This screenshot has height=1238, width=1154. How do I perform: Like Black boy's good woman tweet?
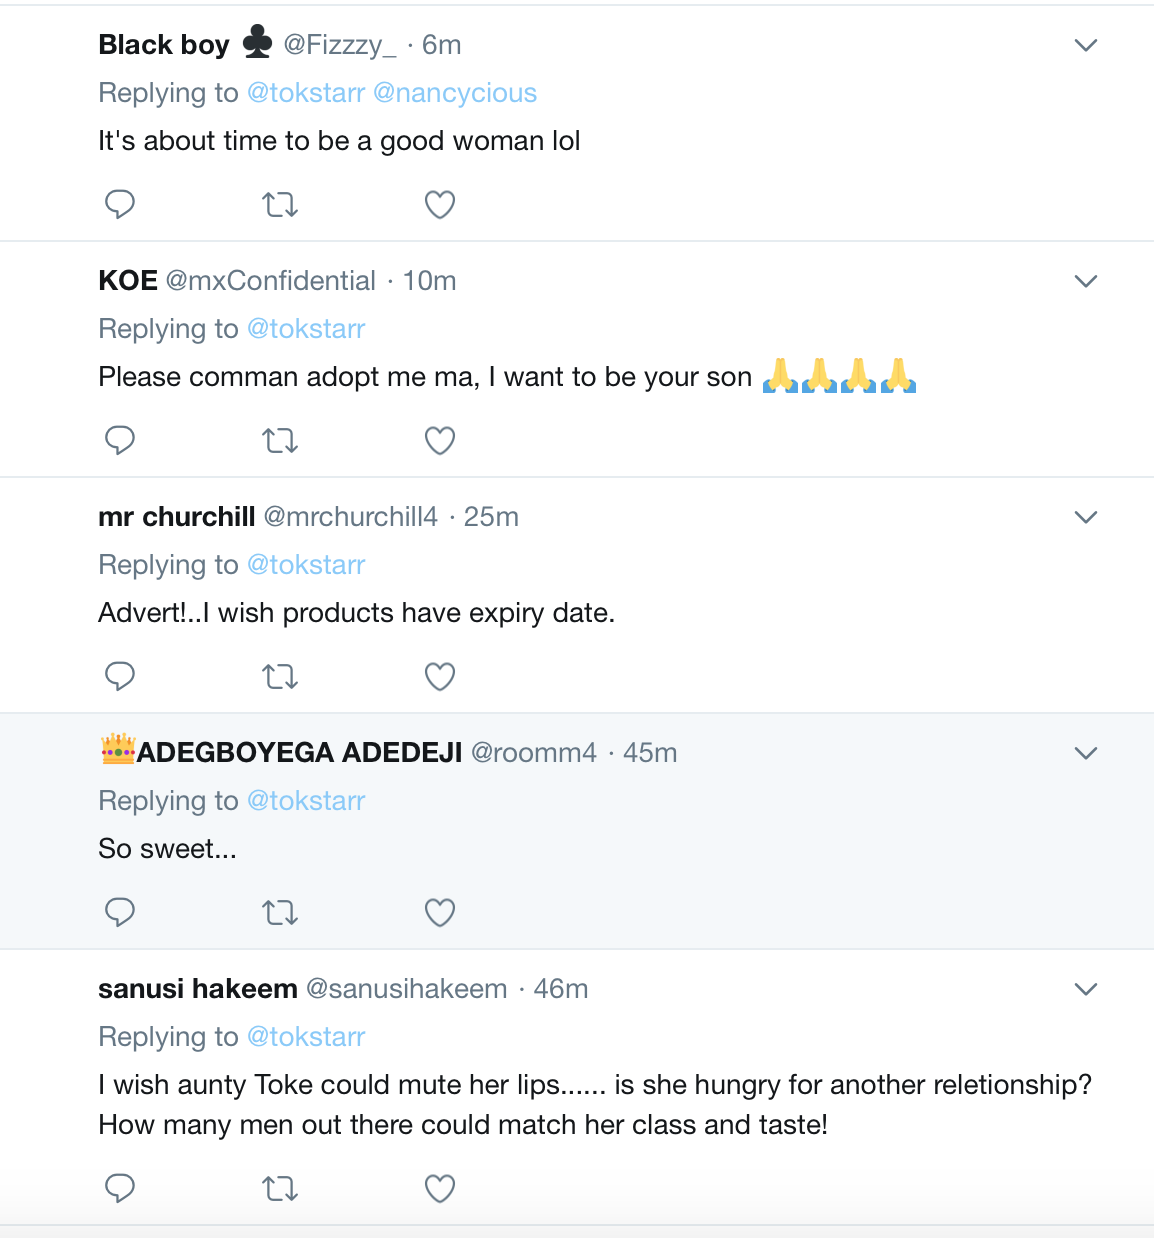pyautogui.click(x=440, y=205)
